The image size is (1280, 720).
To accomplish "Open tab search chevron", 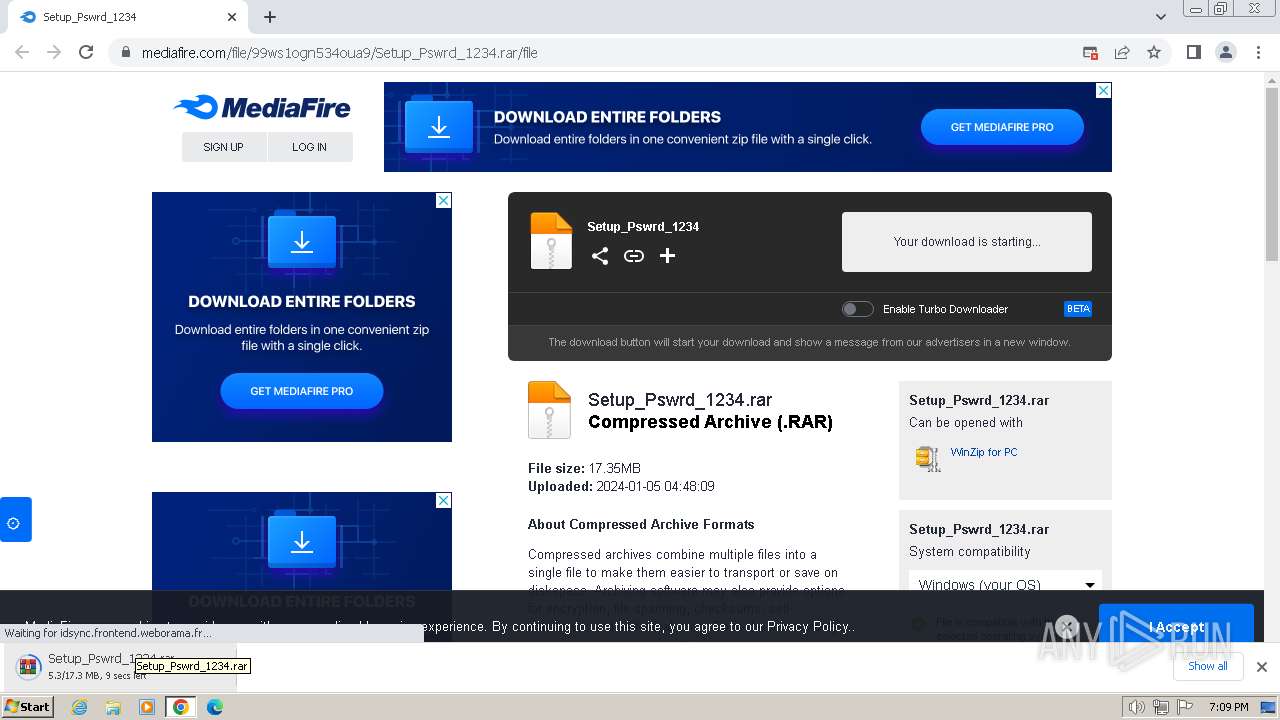I will (1160, 17).
